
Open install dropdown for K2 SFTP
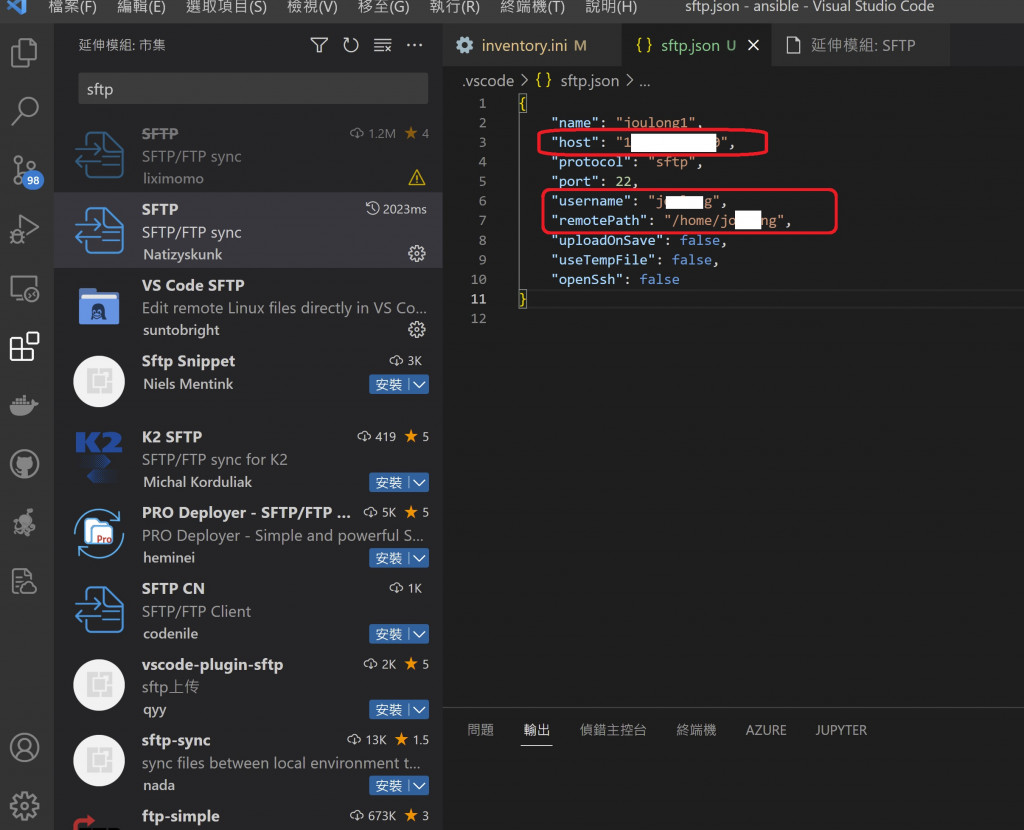[x=419, y=483]
